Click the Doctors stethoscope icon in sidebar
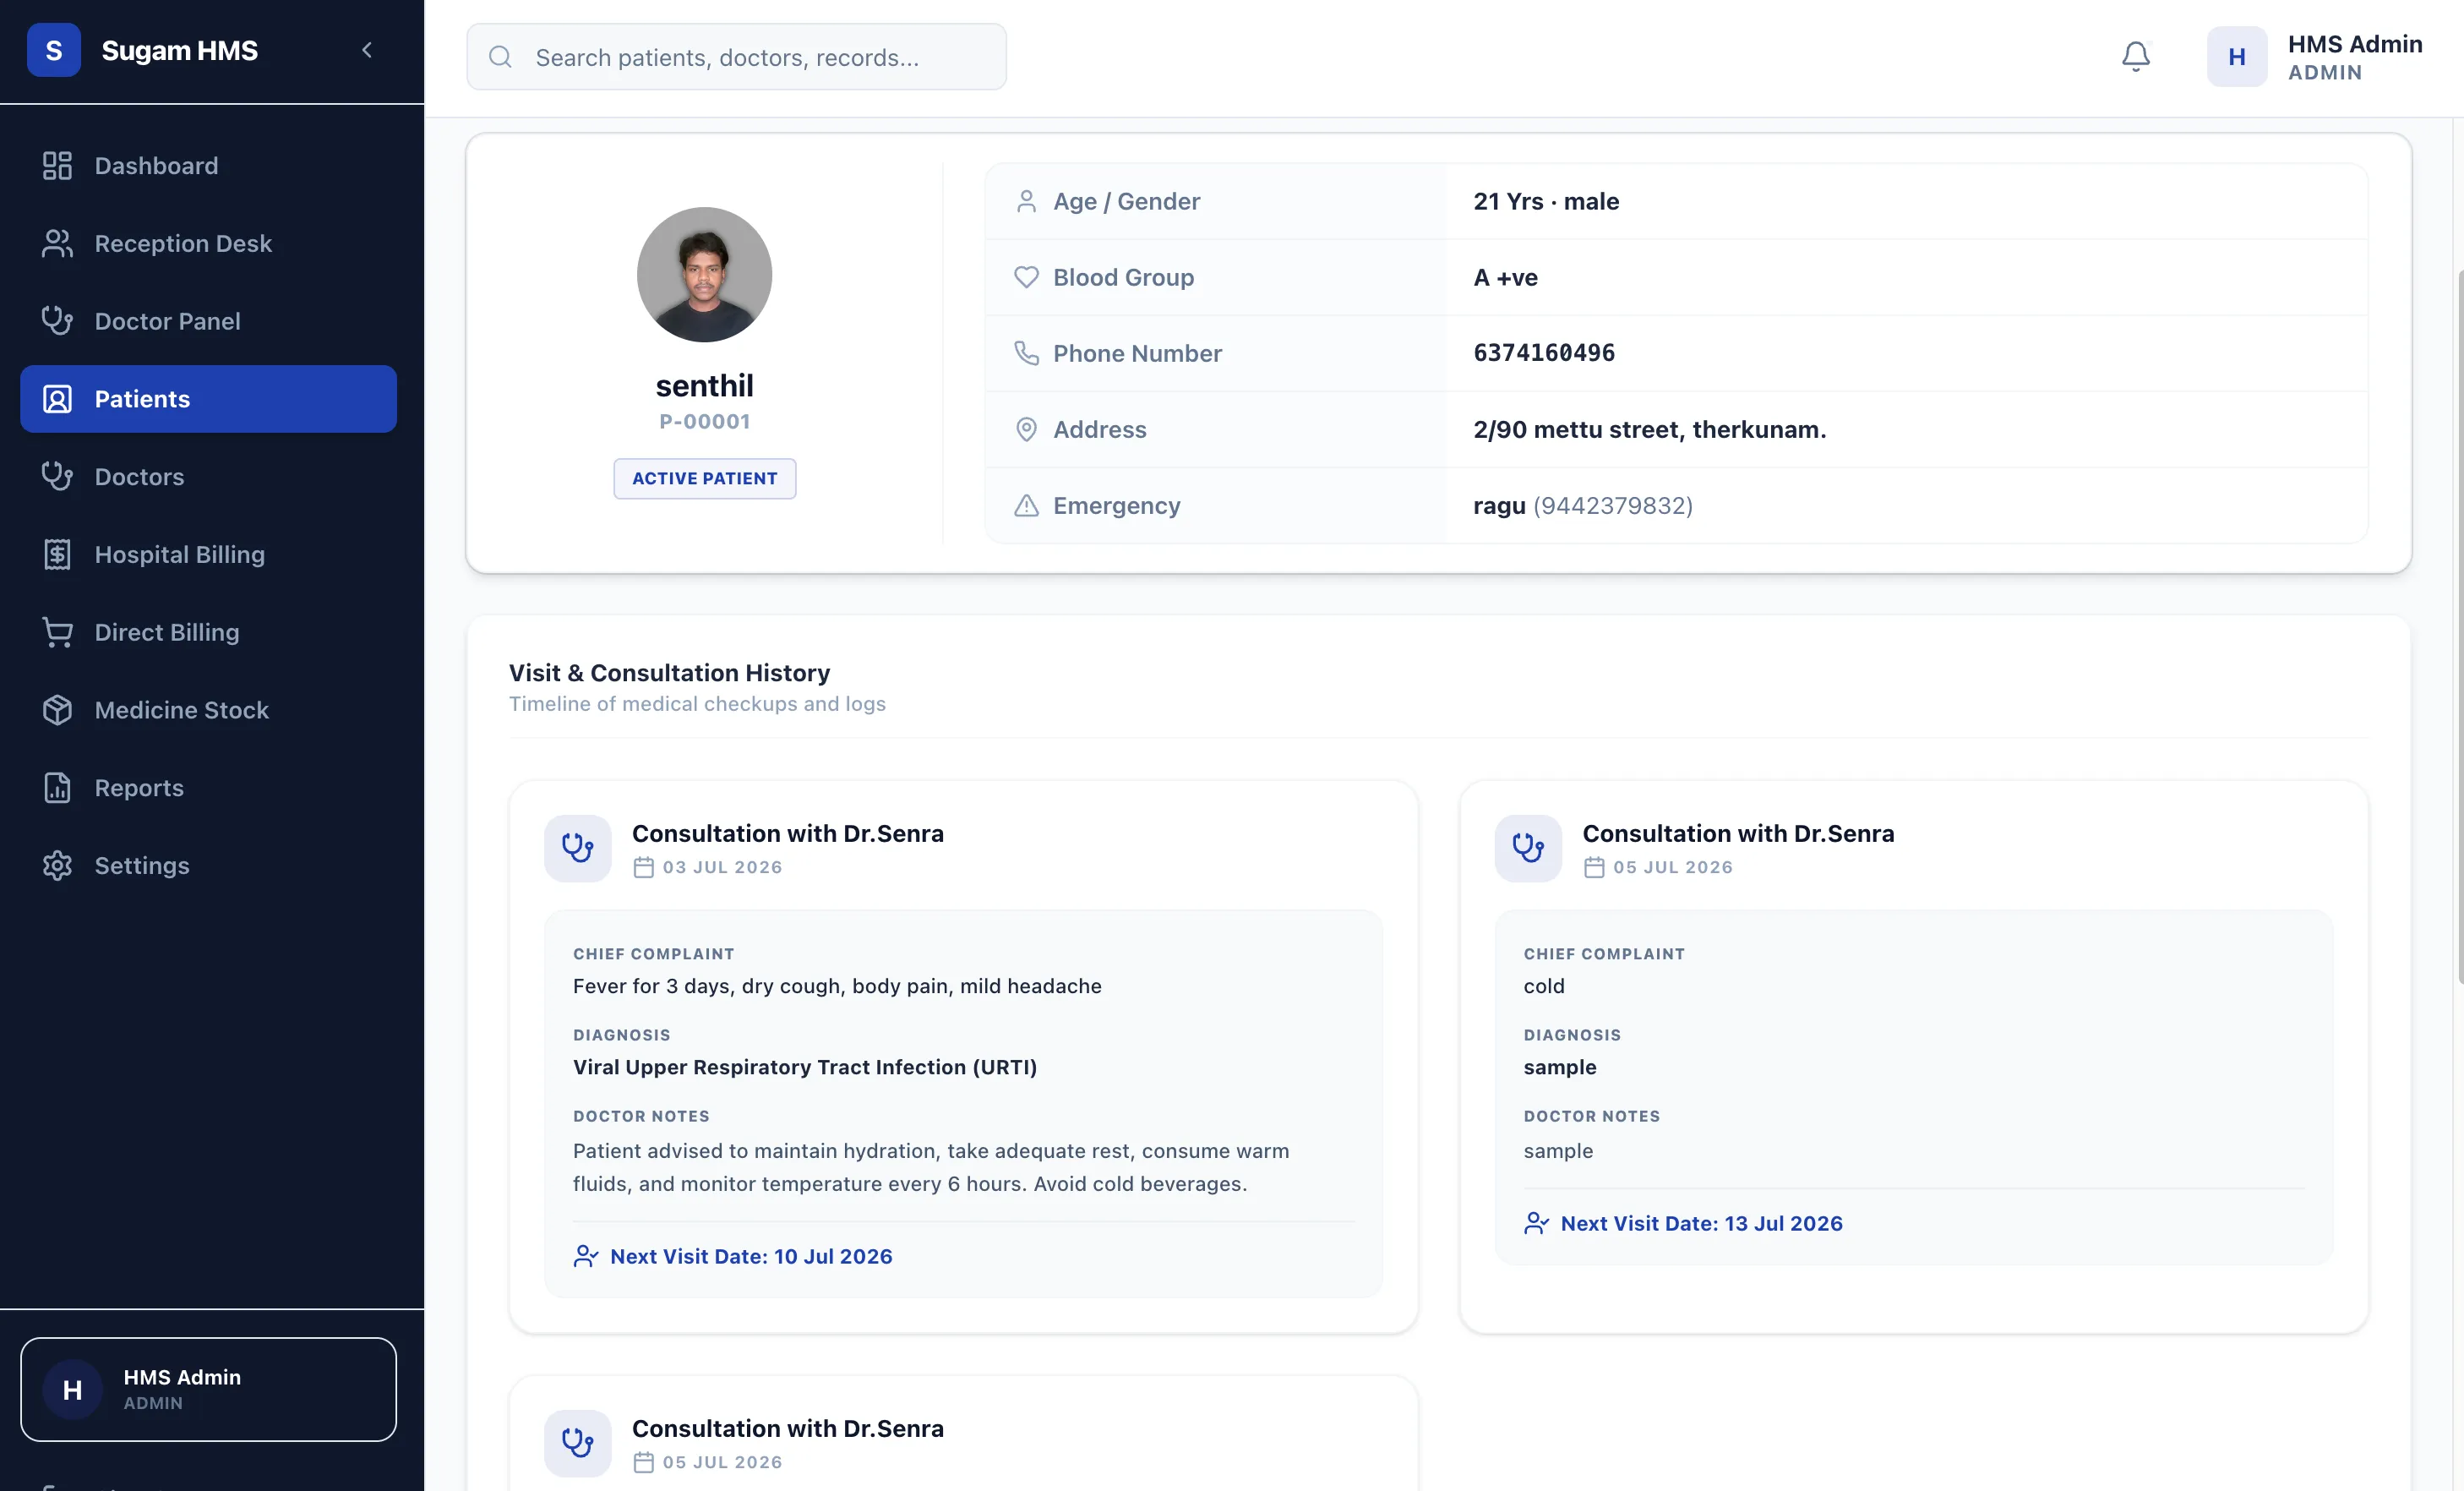 click(57, 477)
